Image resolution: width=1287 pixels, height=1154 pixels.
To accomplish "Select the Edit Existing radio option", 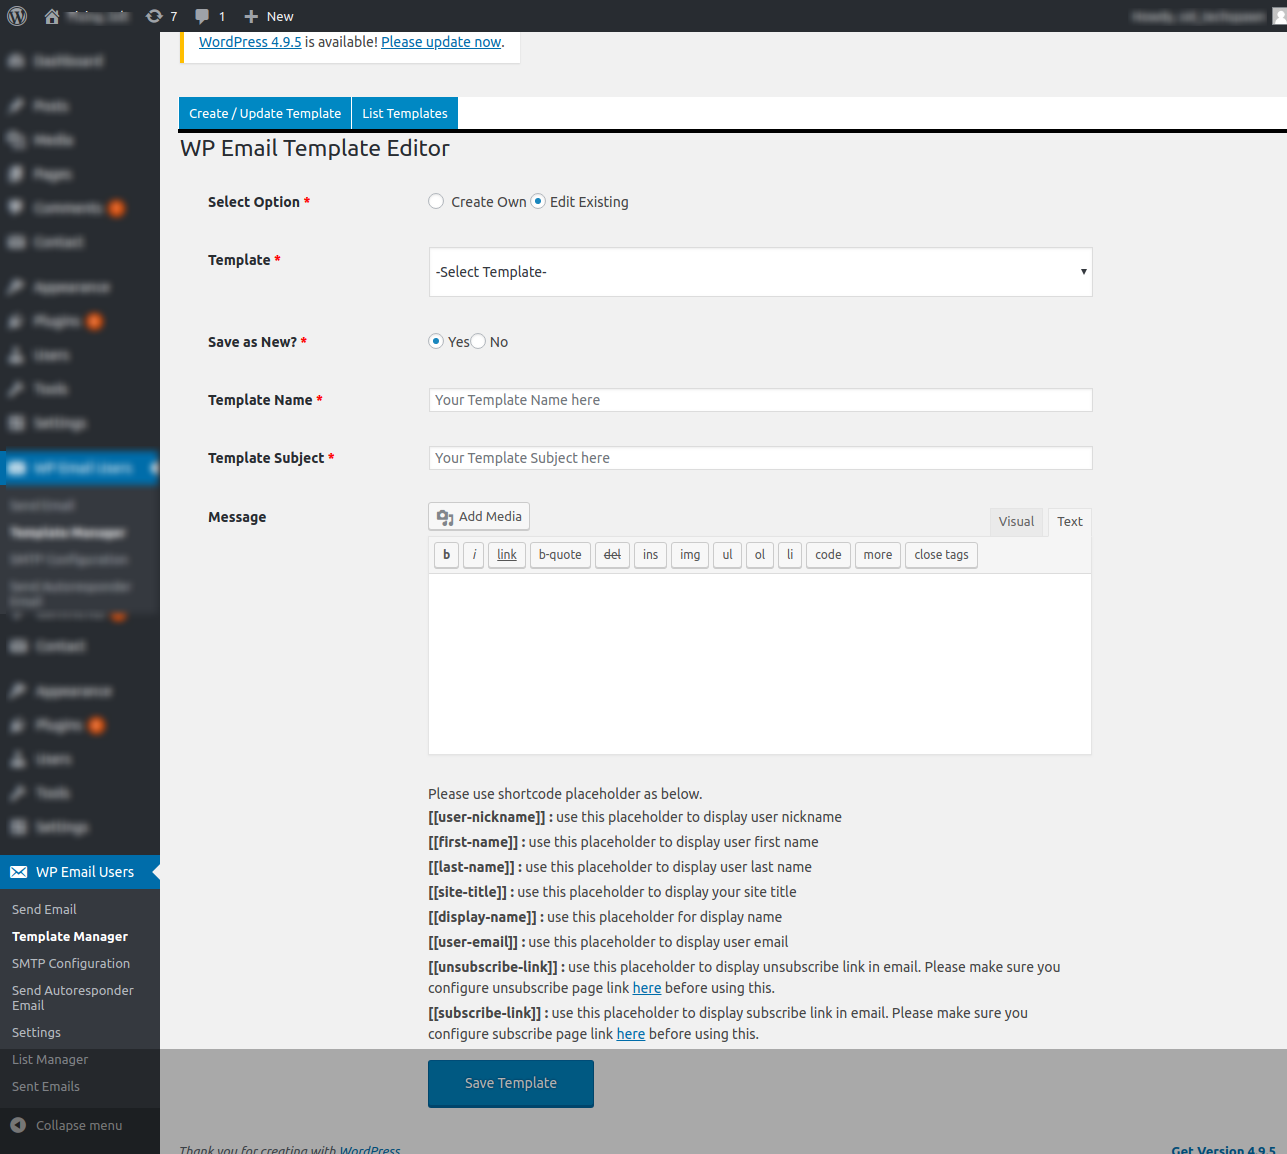I will 538,201.
